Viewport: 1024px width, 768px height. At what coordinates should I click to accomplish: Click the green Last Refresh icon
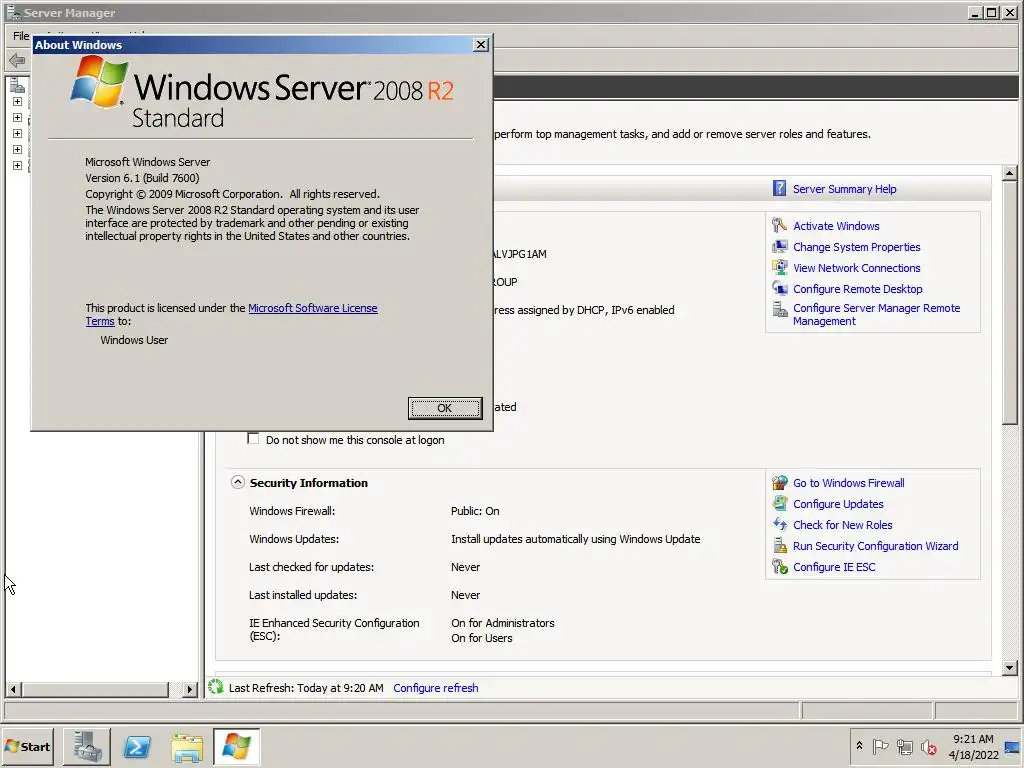tap(216, 687)
